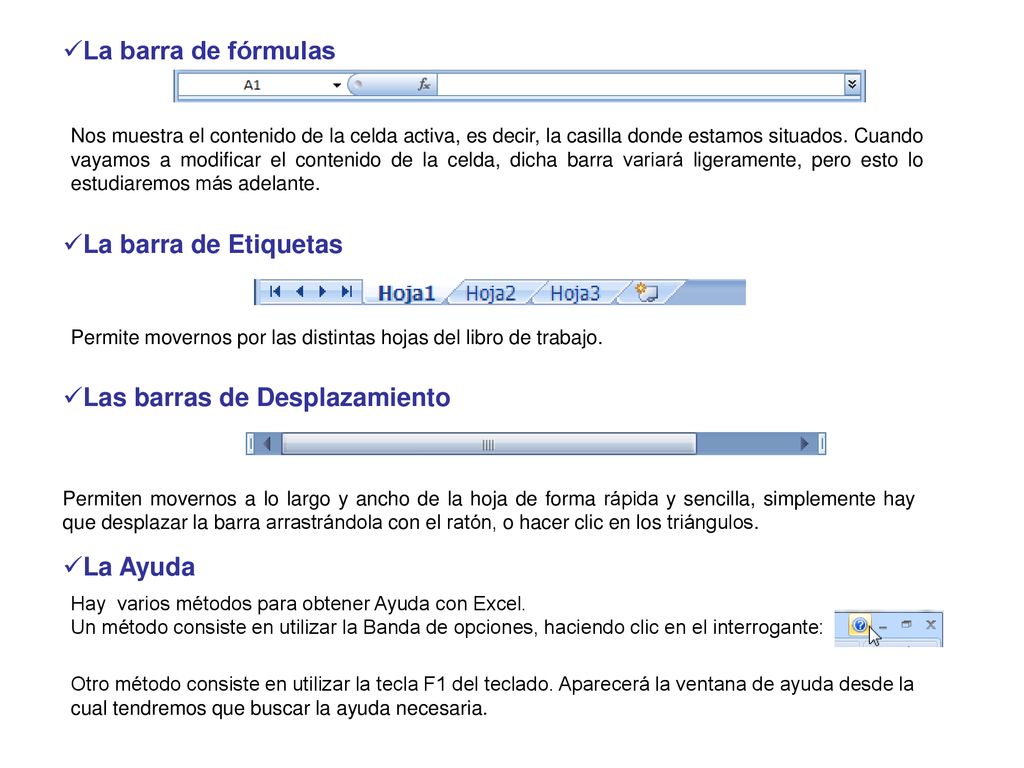Click the close X button
Screen dimensions: 1024x768
(931, 624)
